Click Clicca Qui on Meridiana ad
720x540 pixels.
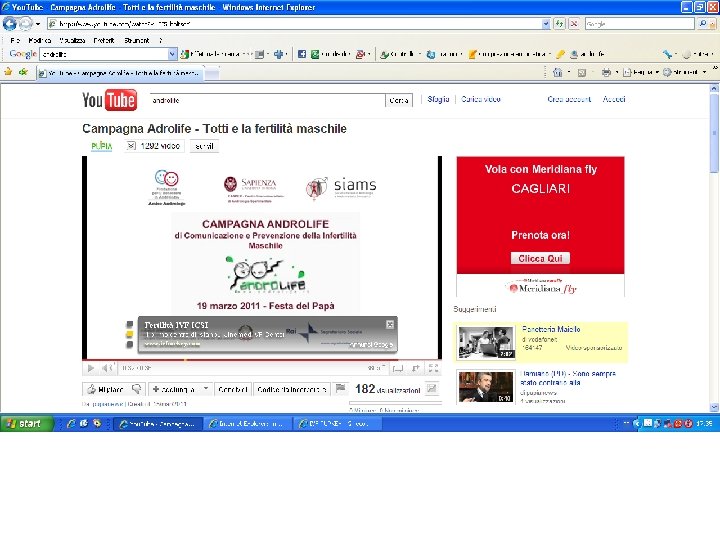[540, 259]
